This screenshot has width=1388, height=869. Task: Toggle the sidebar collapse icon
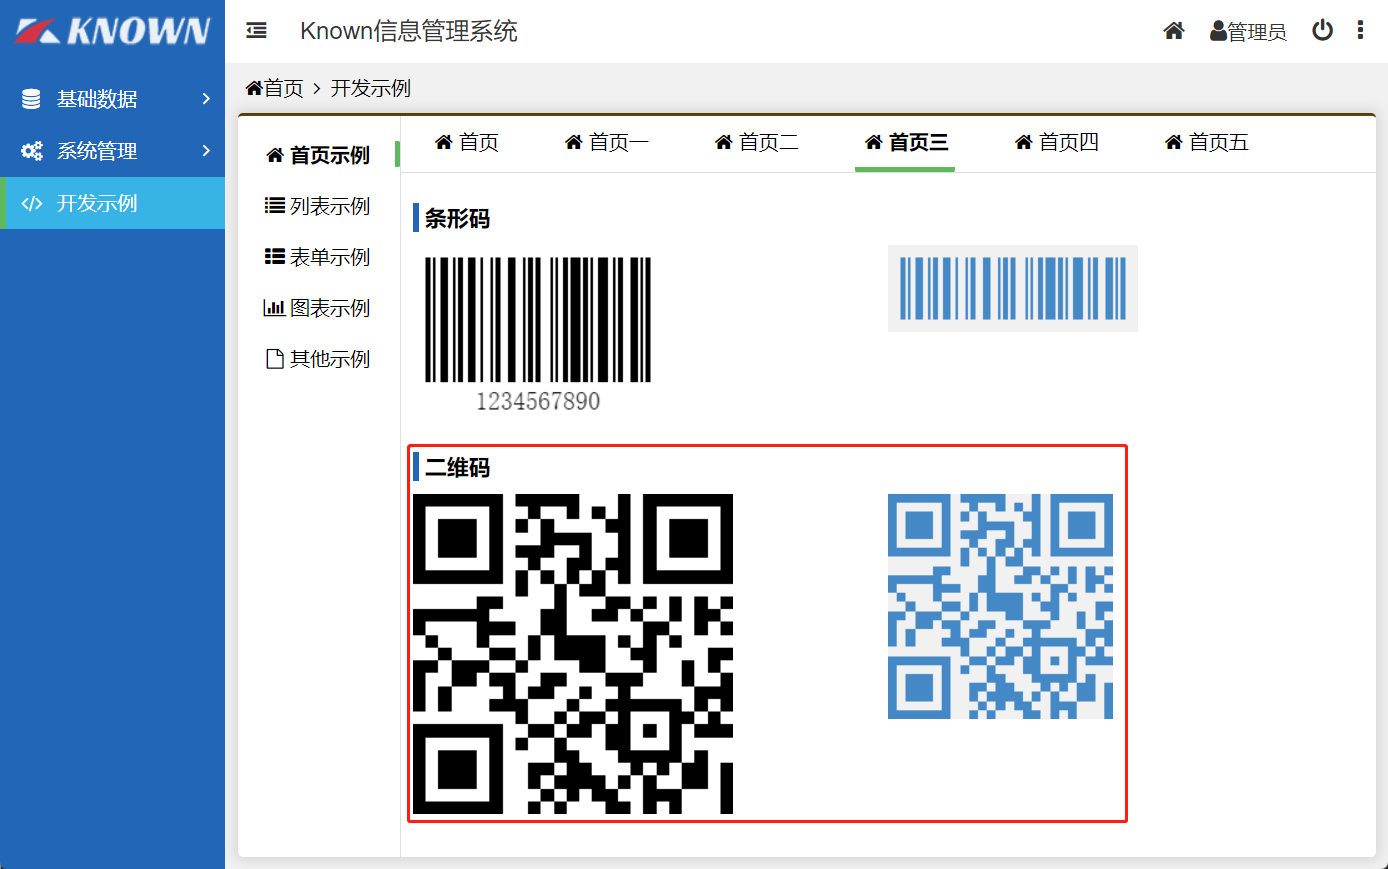(x=256, y=31)
